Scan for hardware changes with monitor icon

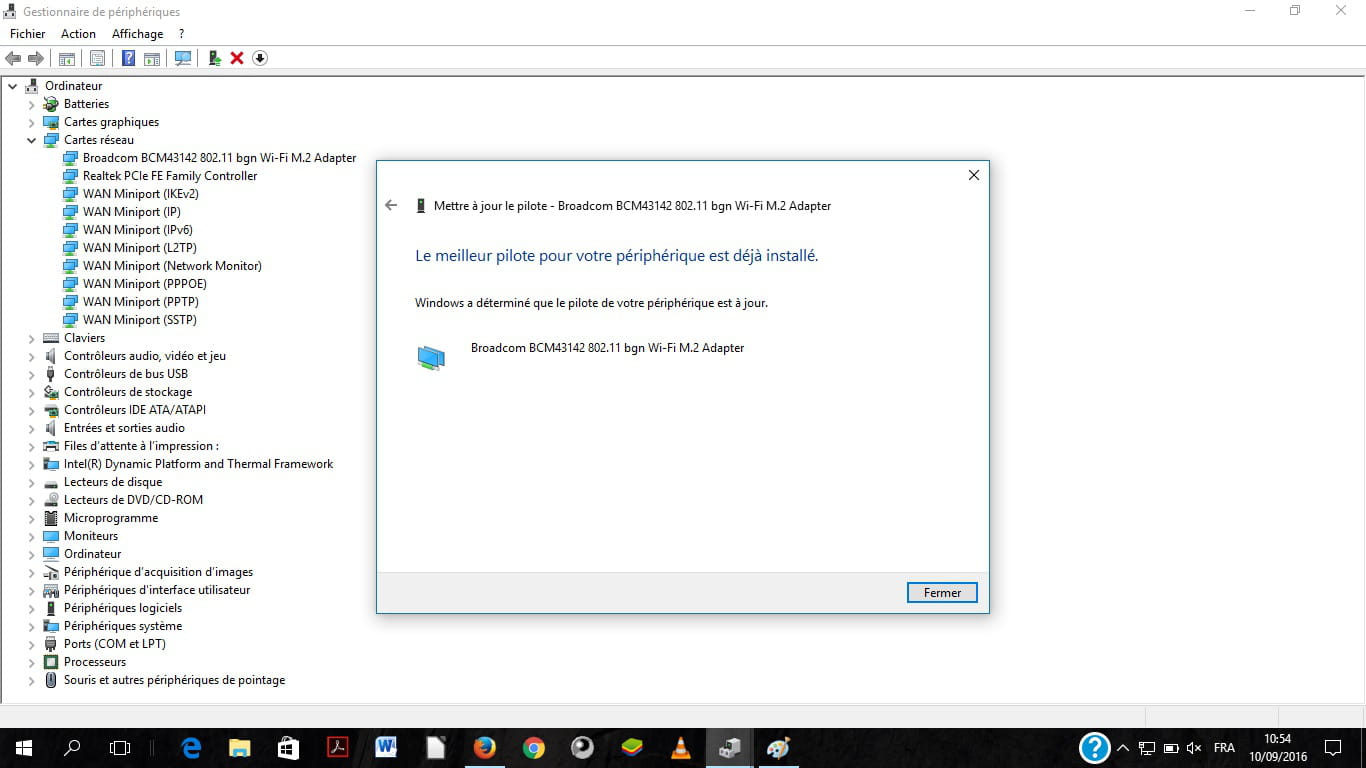(x=183, y=58)
